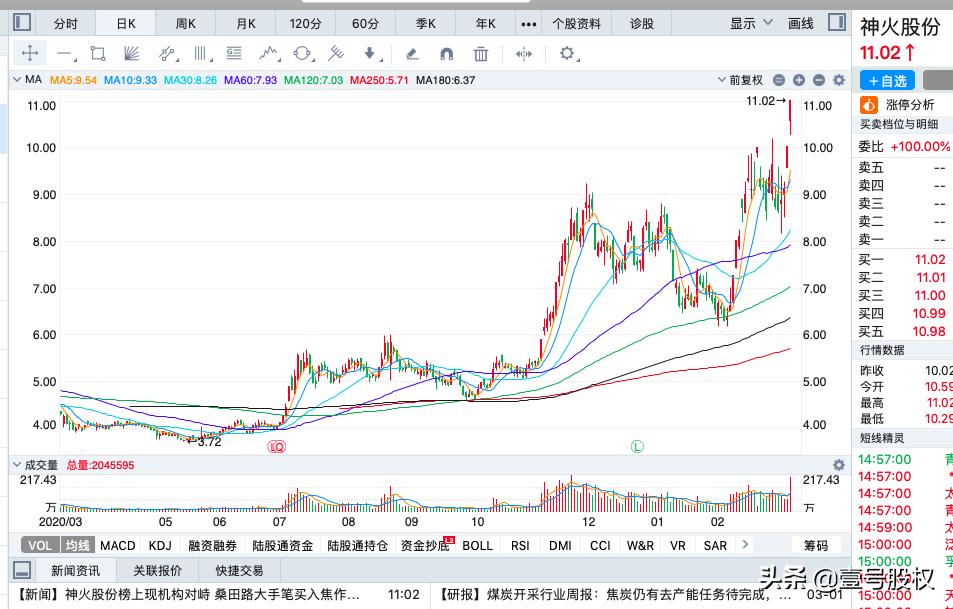The height and width of the screenshot is (609, 953).
Task: Select the crosshair move cursor tool
Action: click(30, 54)
